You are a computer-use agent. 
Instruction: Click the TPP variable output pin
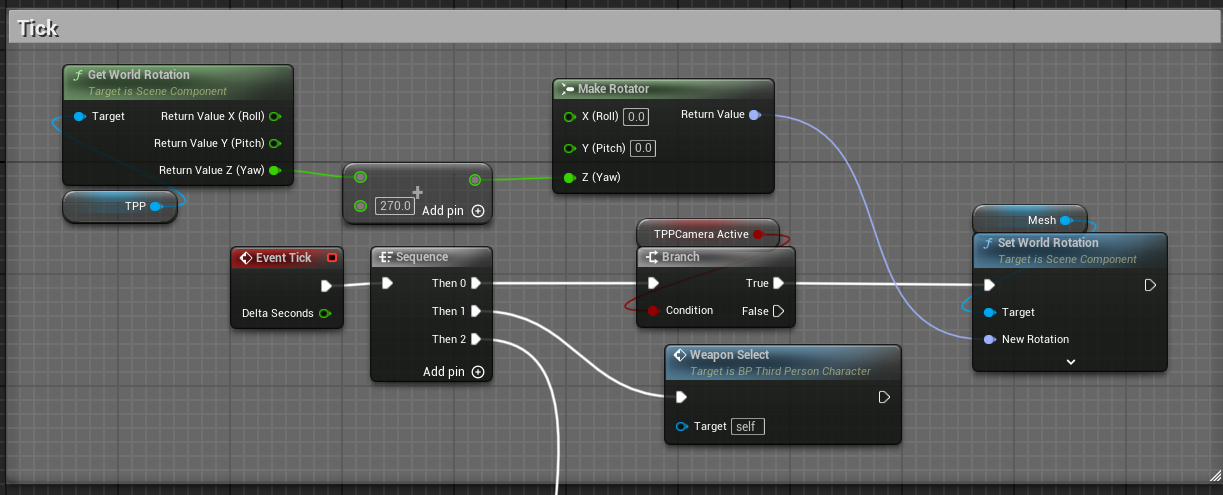(x=156, y=207)
